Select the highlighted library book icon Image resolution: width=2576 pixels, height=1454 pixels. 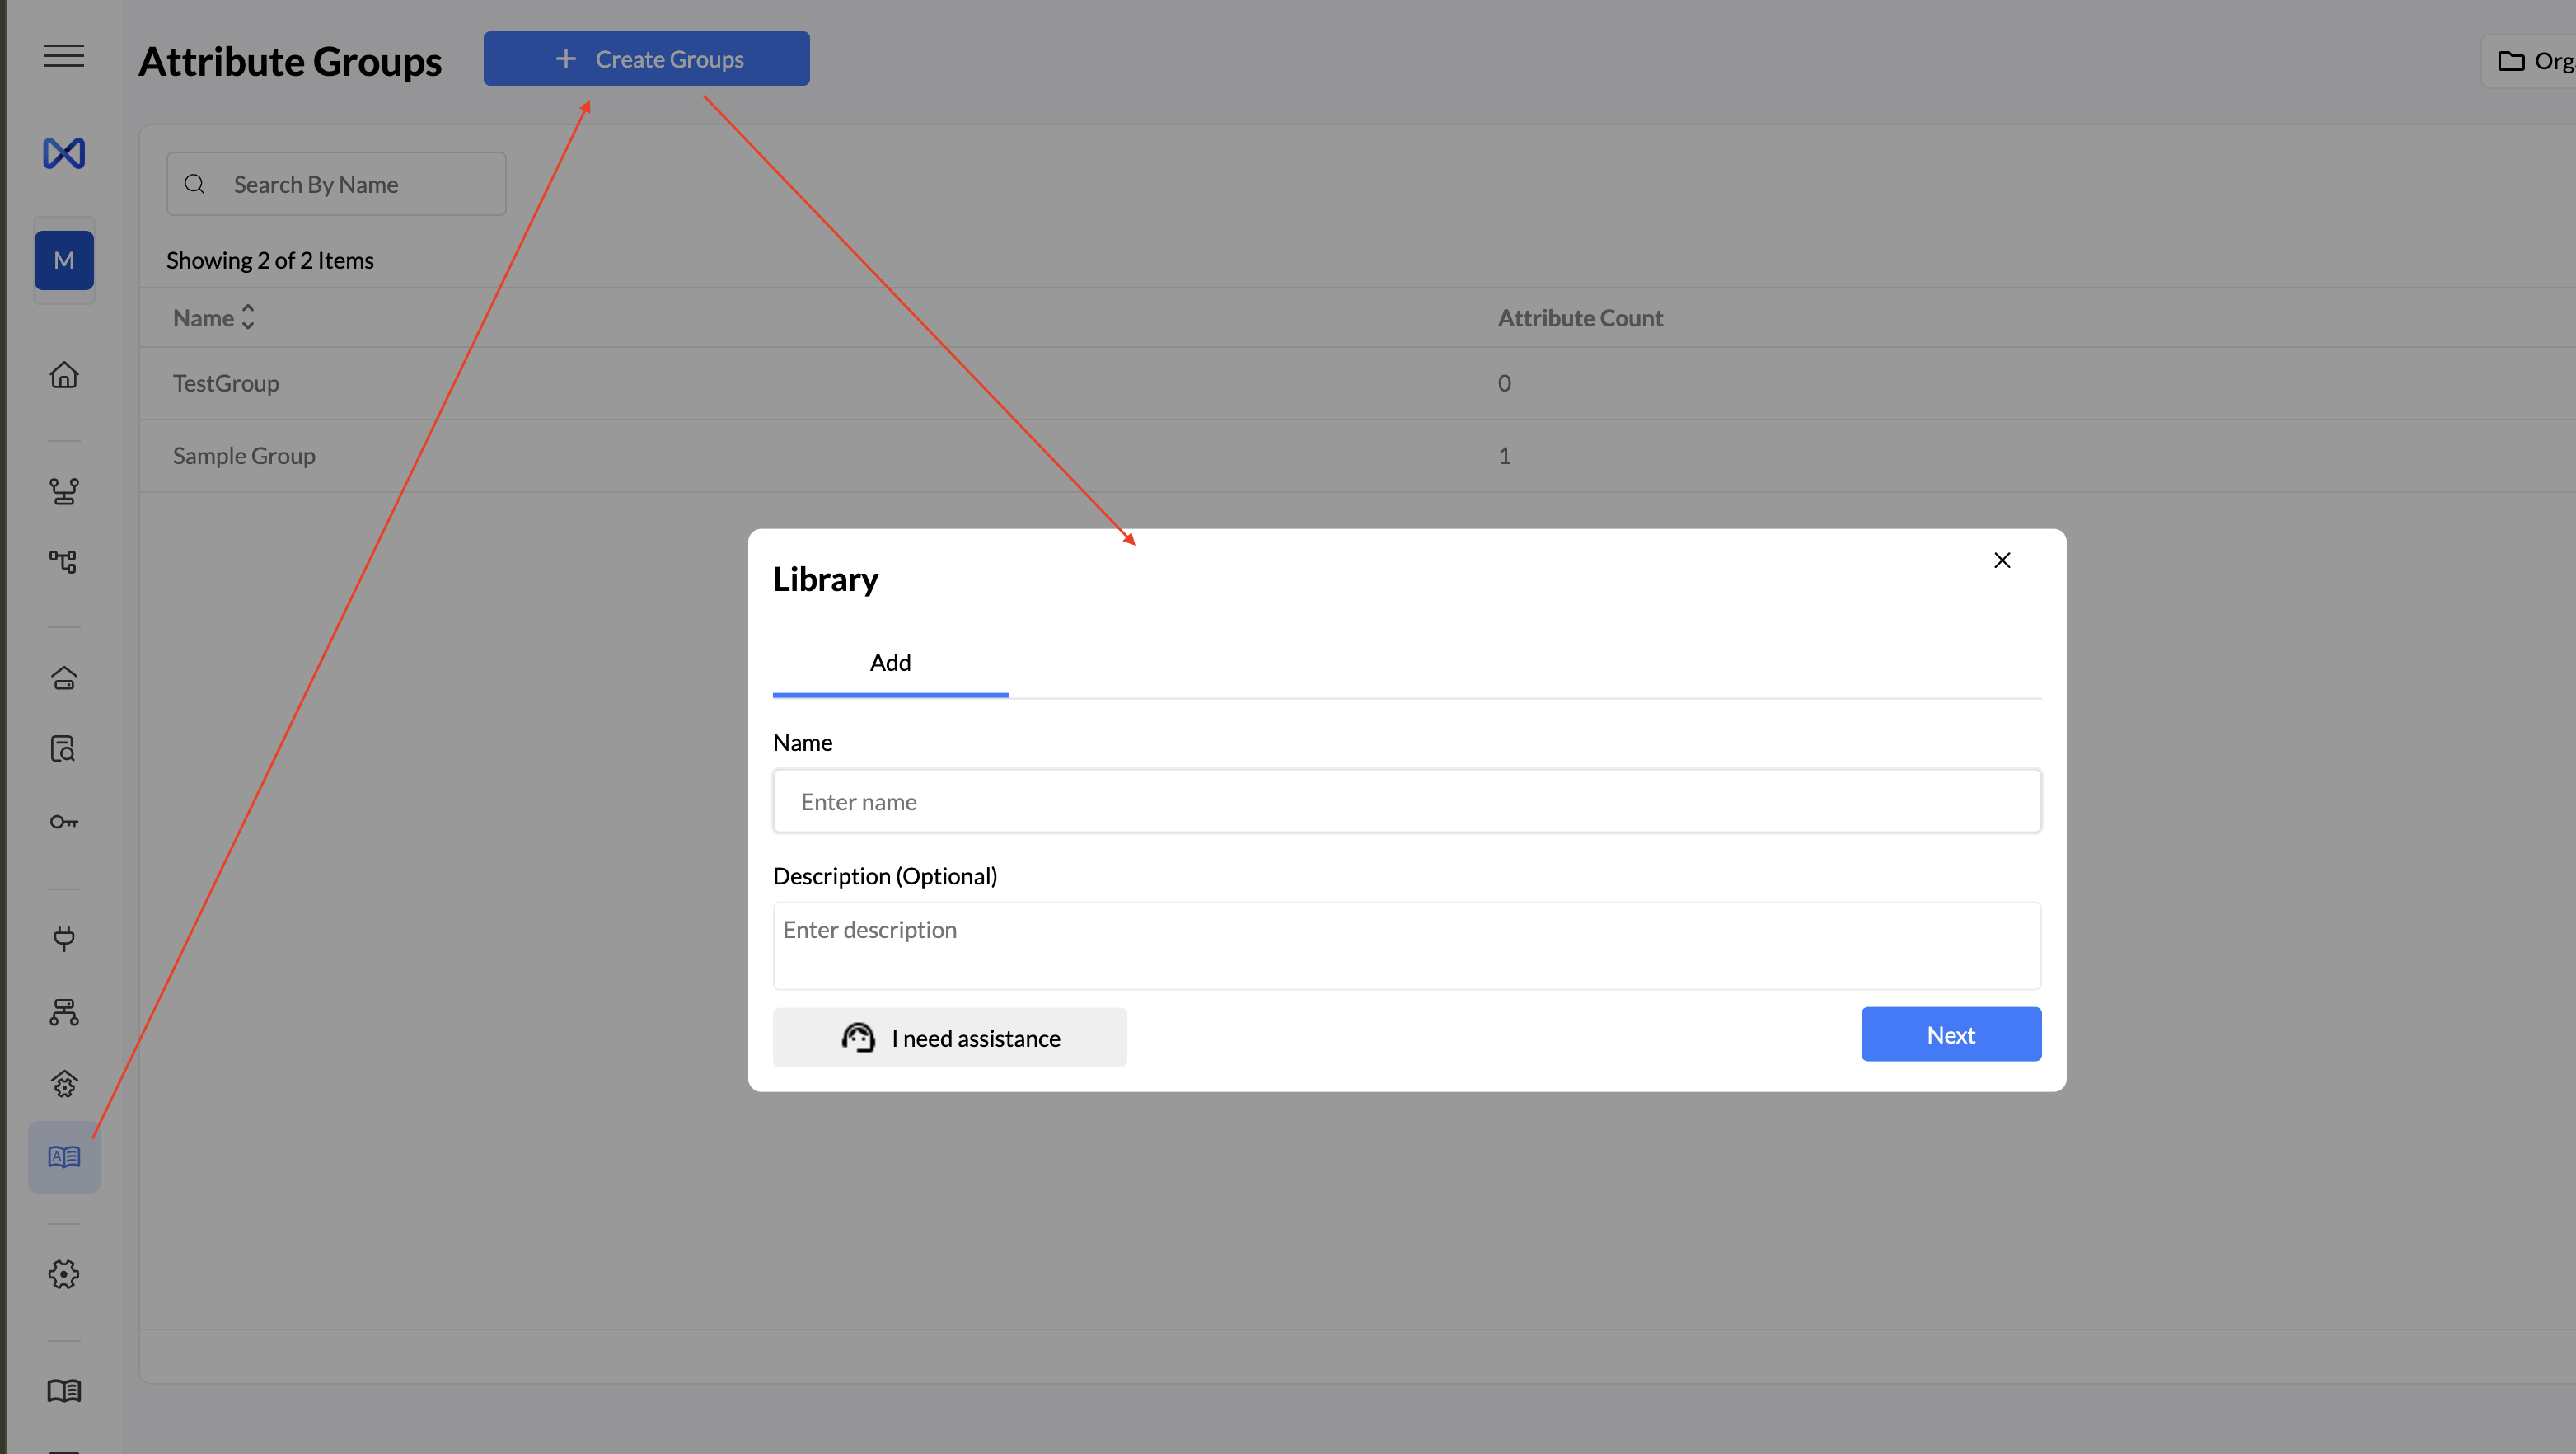64,1157
